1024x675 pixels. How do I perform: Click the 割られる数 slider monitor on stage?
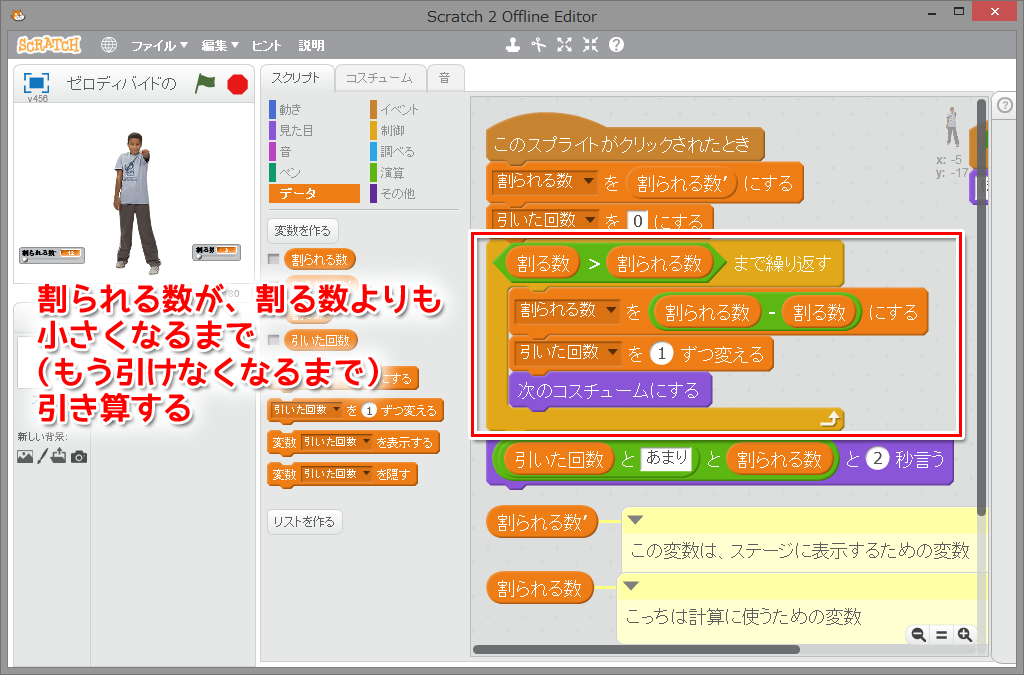pyautogui.click(x=52, y=255)
